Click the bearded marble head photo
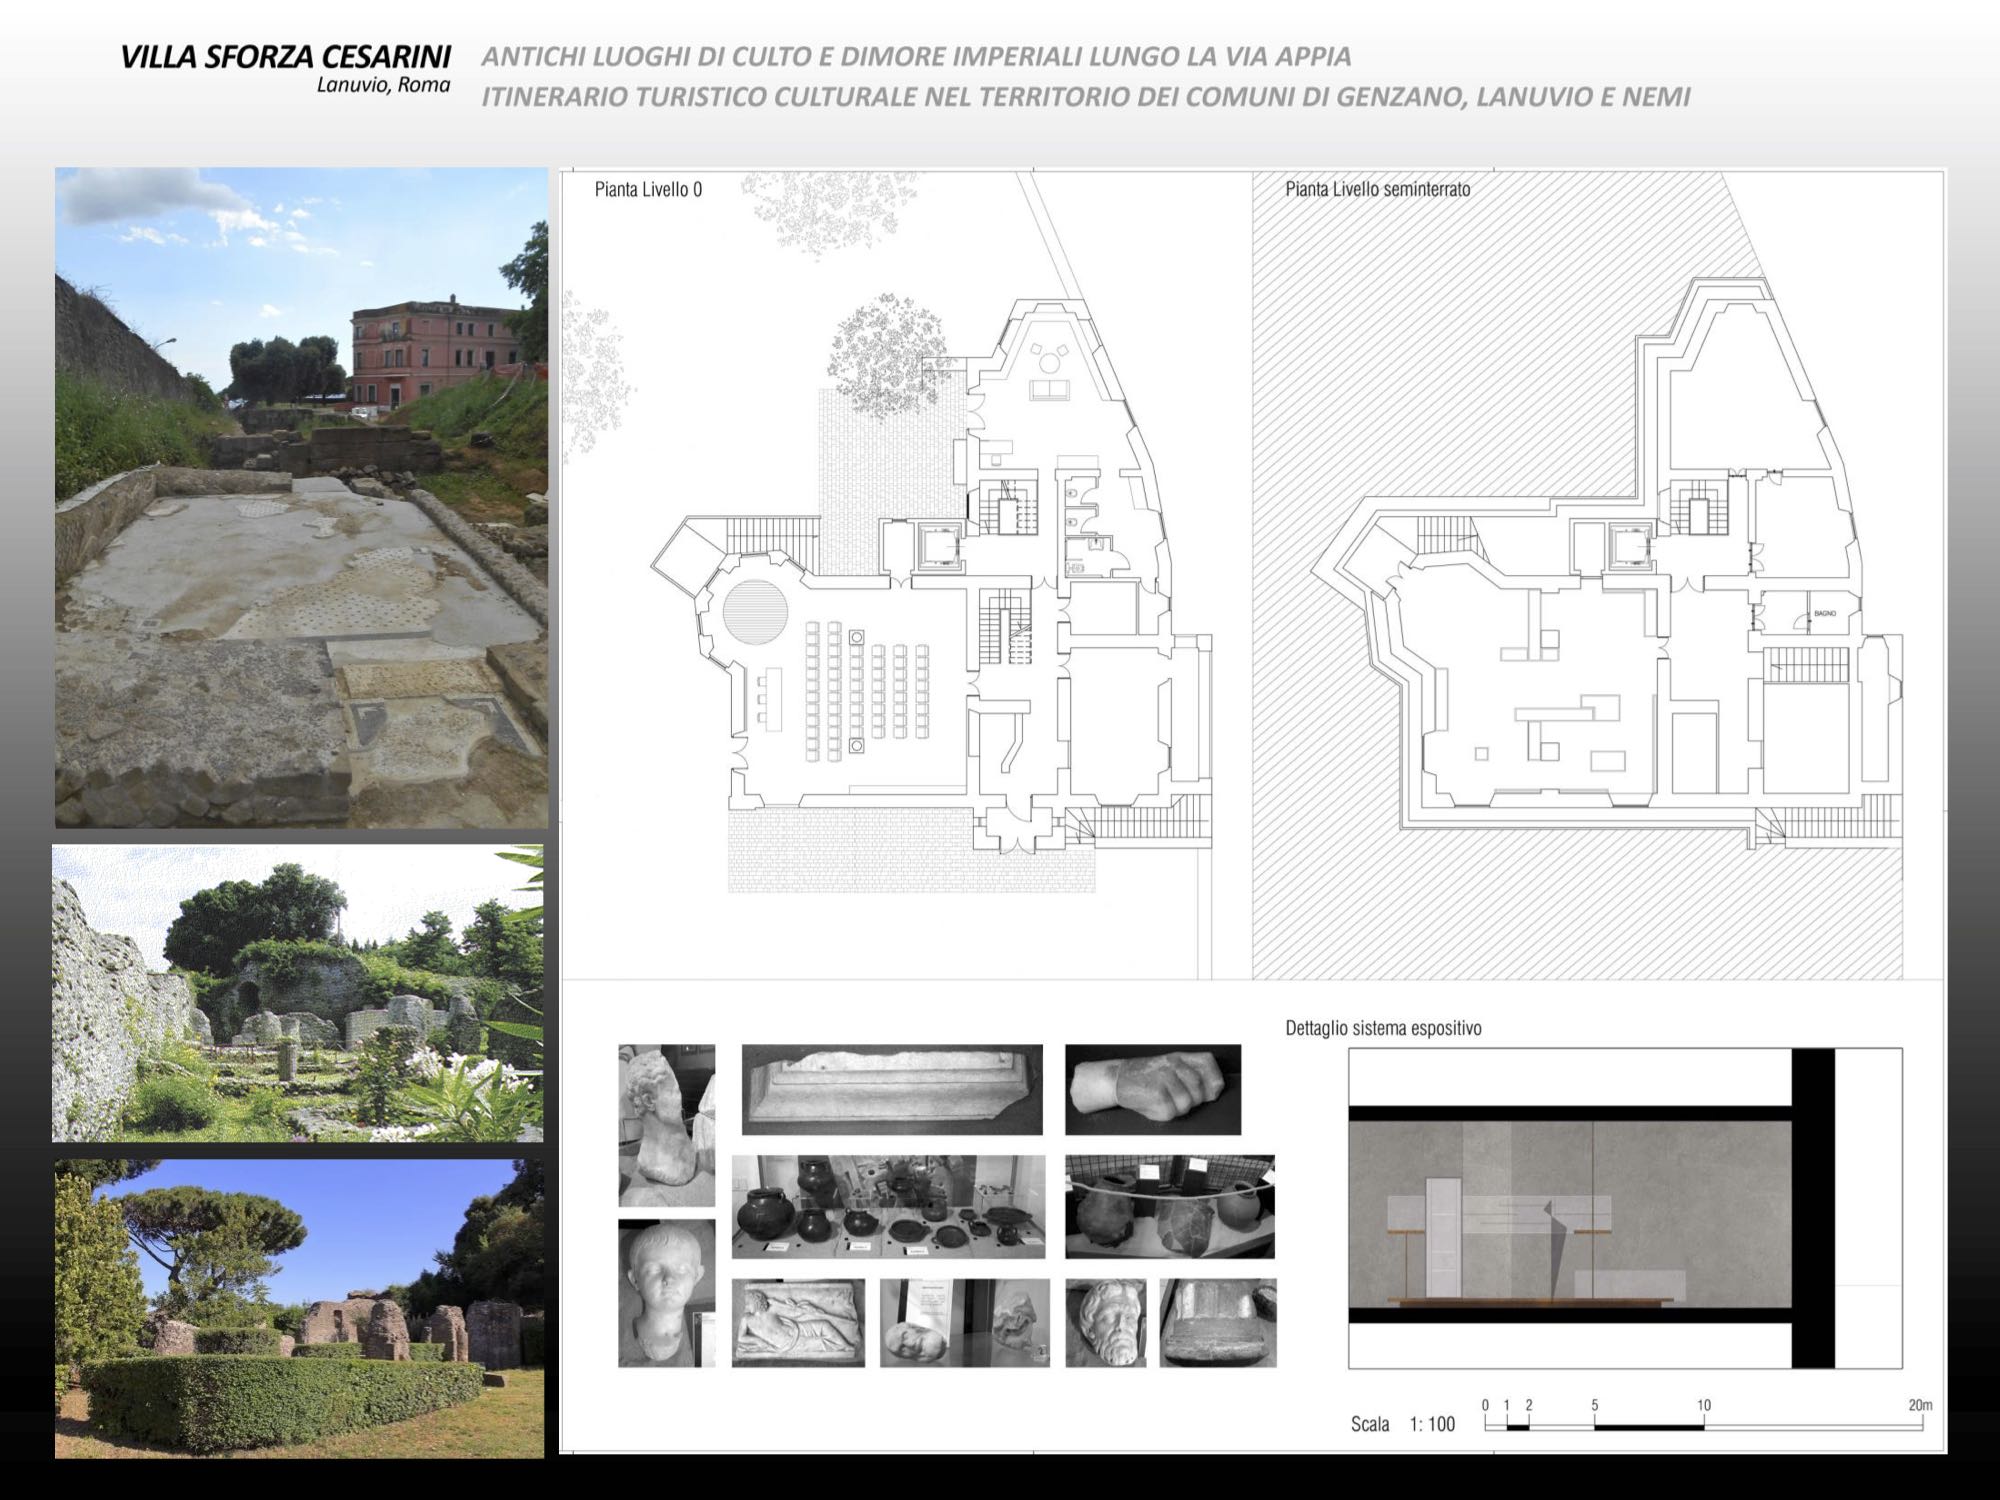 [x=1105, y=1322]
